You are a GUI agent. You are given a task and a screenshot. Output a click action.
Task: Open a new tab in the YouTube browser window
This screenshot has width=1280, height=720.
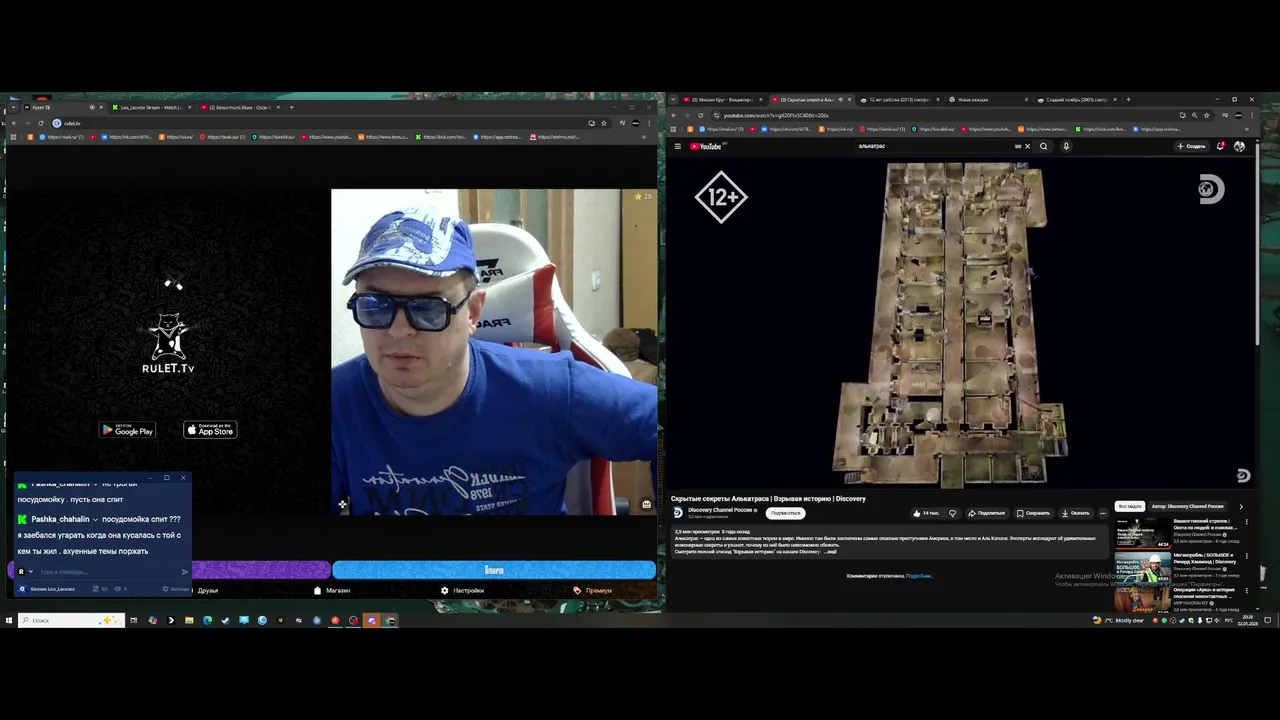(x=1128, y=100)
